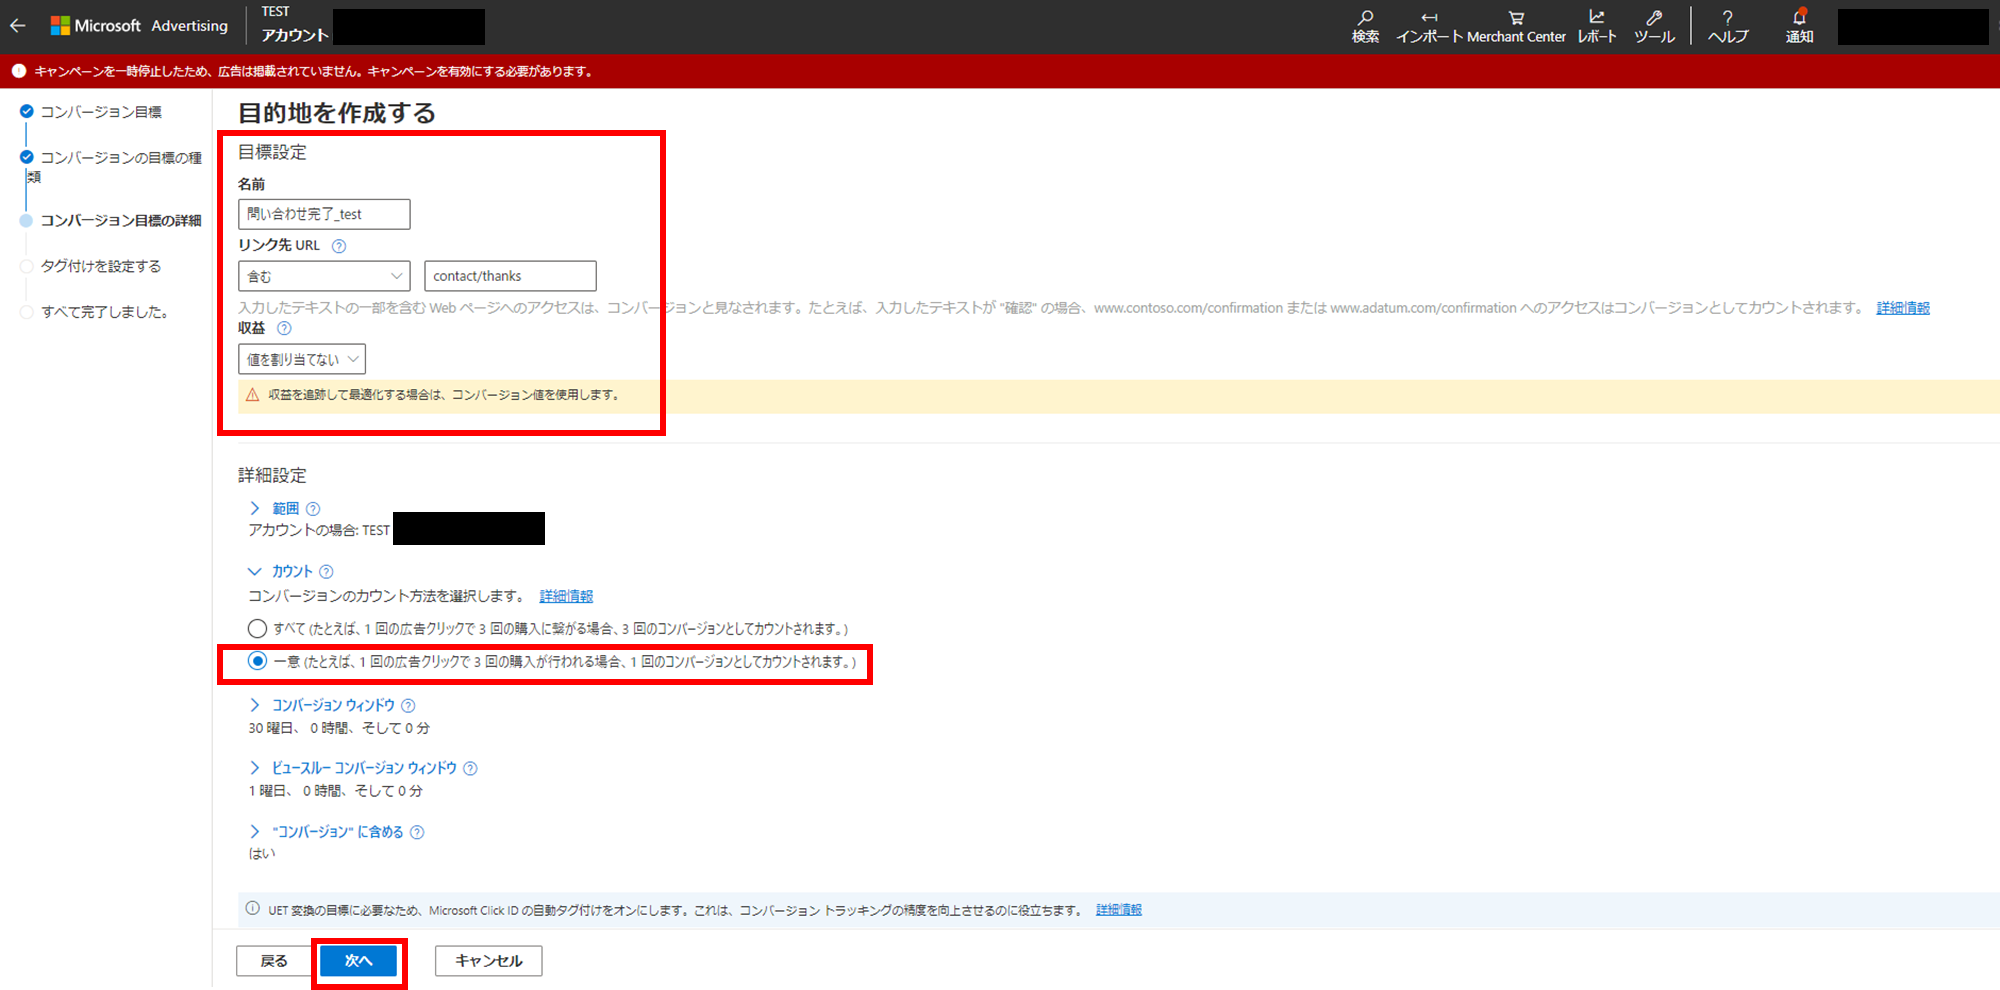Open the レポート reports icon

click(1597, 26)
